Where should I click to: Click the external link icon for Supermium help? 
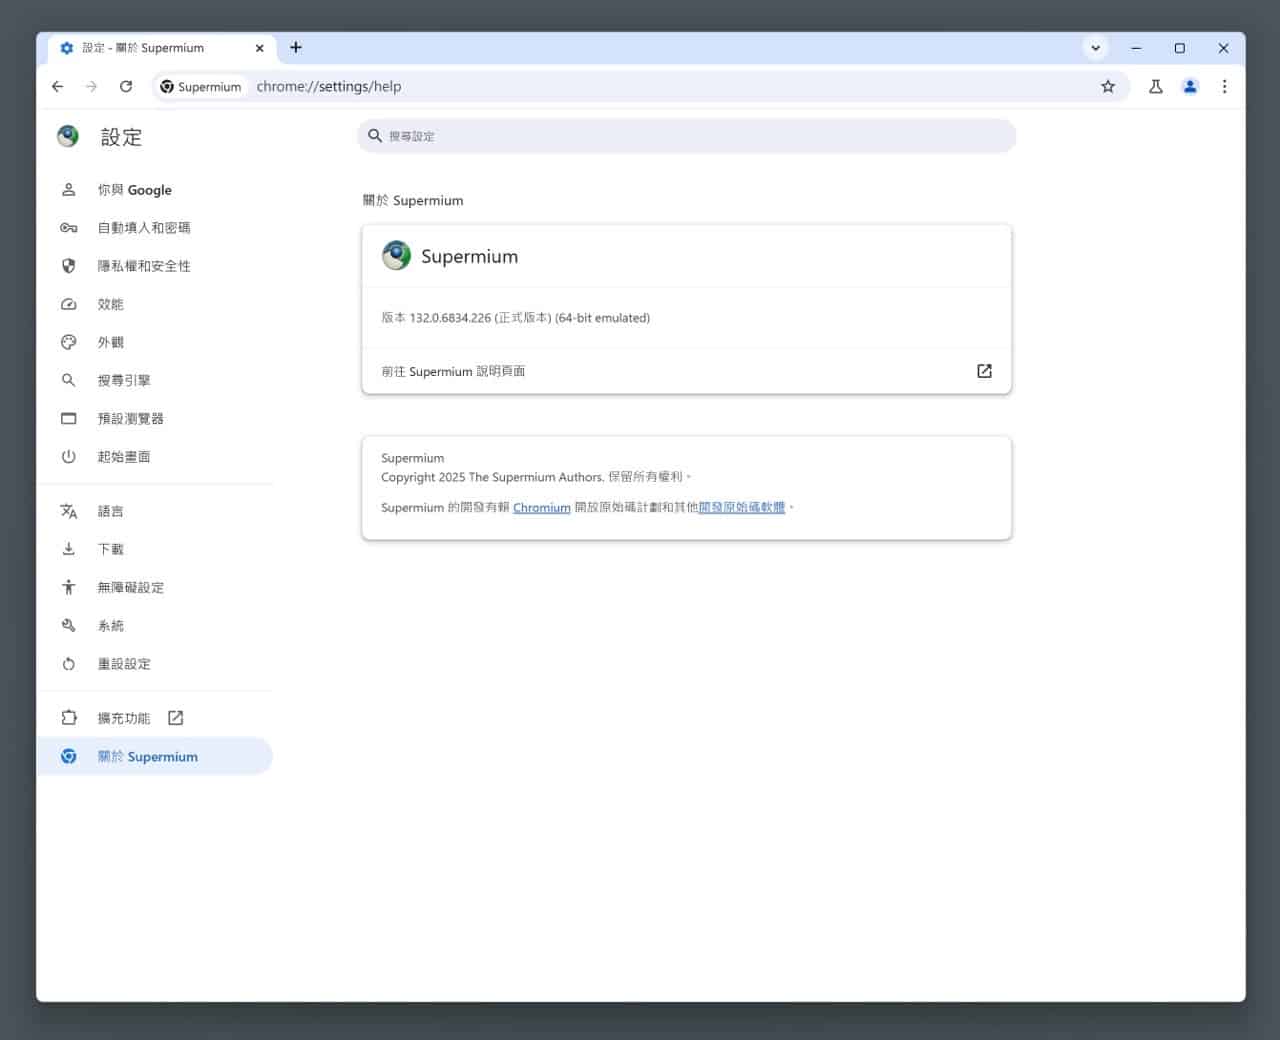tap(984, 371)
